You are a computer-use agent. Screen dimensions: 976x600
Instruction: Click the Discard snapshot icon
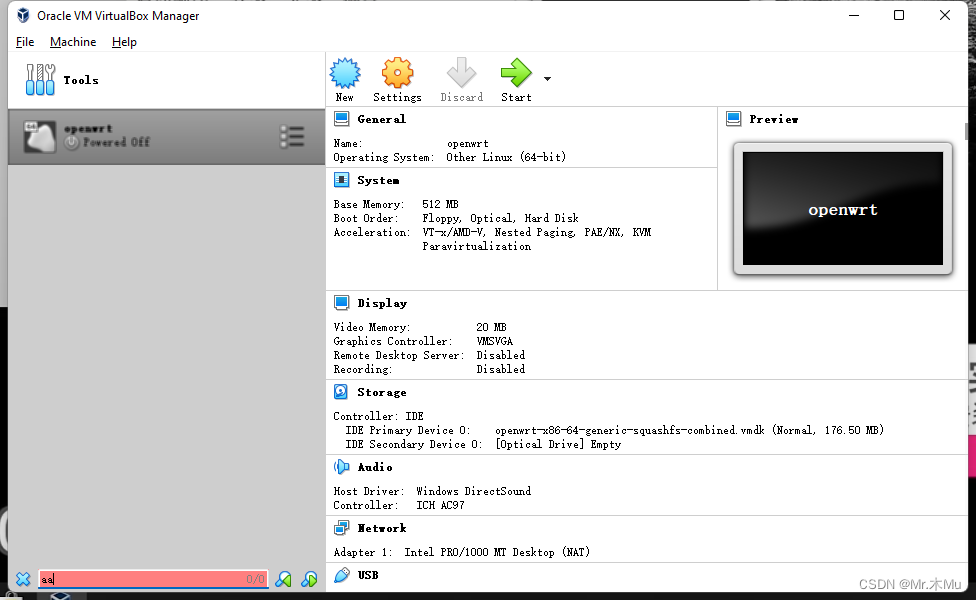461,74
